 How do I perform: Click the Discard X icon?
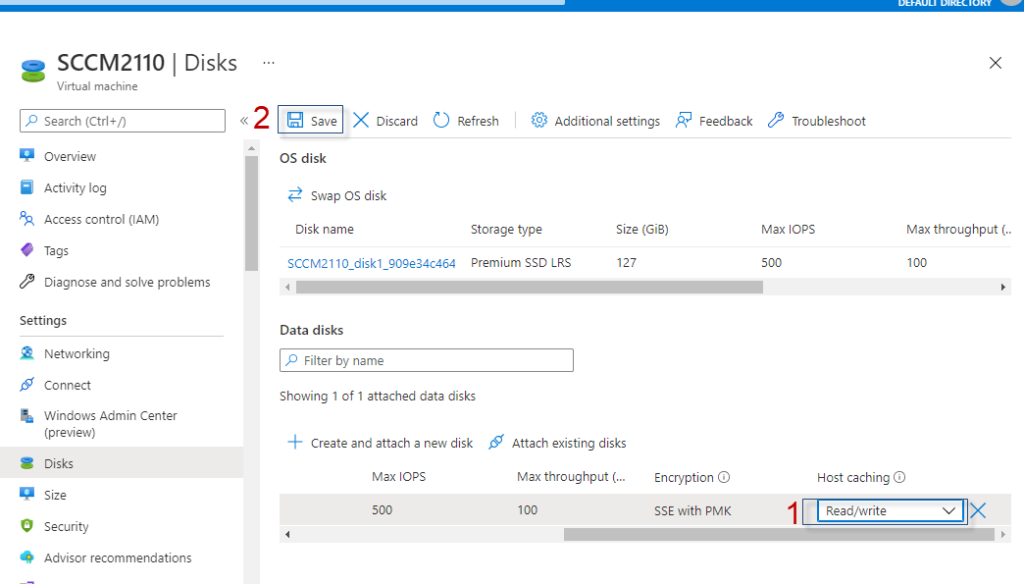click(x=361, y=120)
